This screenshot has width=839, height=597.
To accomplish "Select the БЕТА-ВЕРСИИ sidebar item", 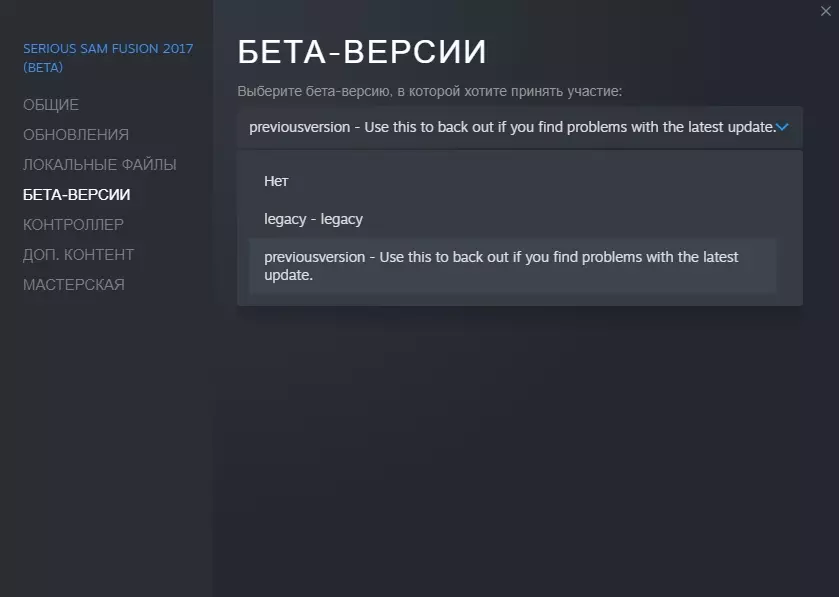I will [x=77, y=195].
